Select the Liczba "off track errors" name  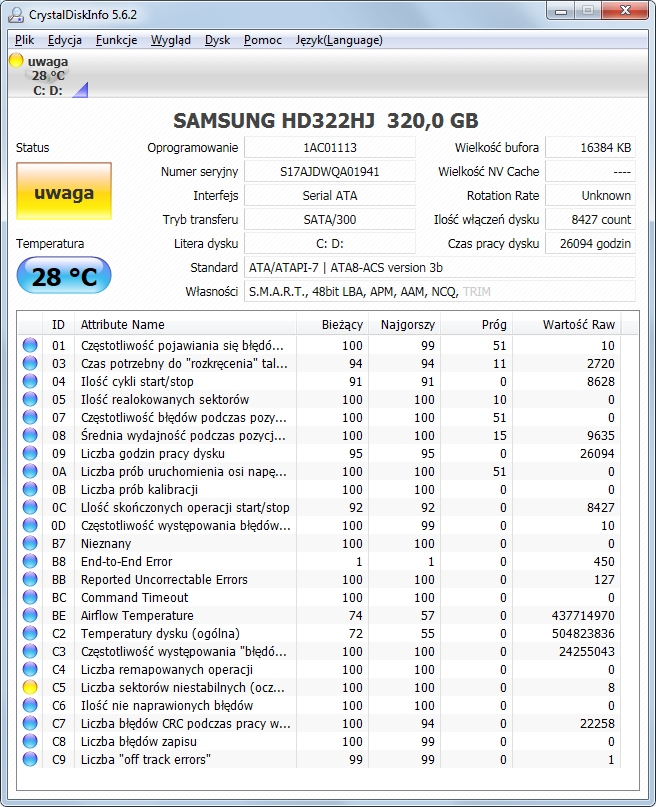tap(146, 760)
